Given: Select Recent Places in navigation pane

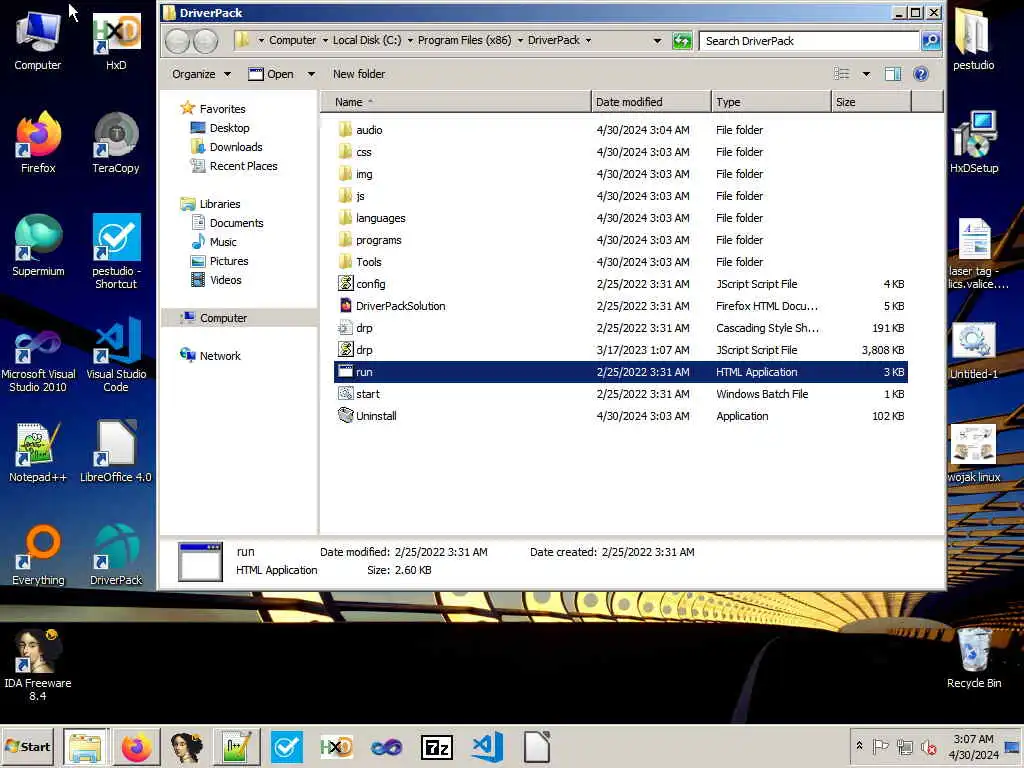Looking at the screenshot, I should coord(234,166).
